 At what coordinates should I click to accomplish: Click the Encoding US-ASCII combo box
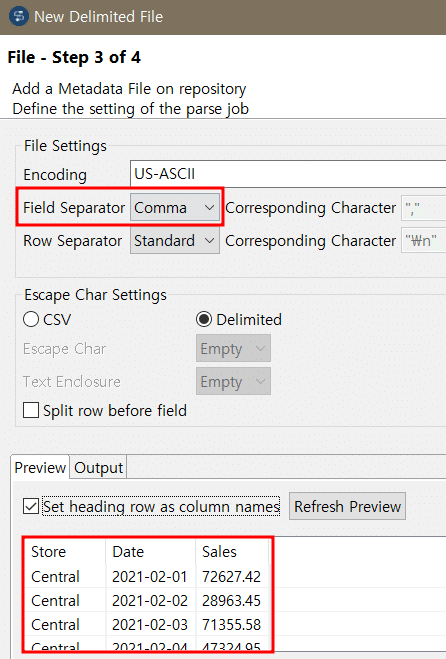click(288, 174)
